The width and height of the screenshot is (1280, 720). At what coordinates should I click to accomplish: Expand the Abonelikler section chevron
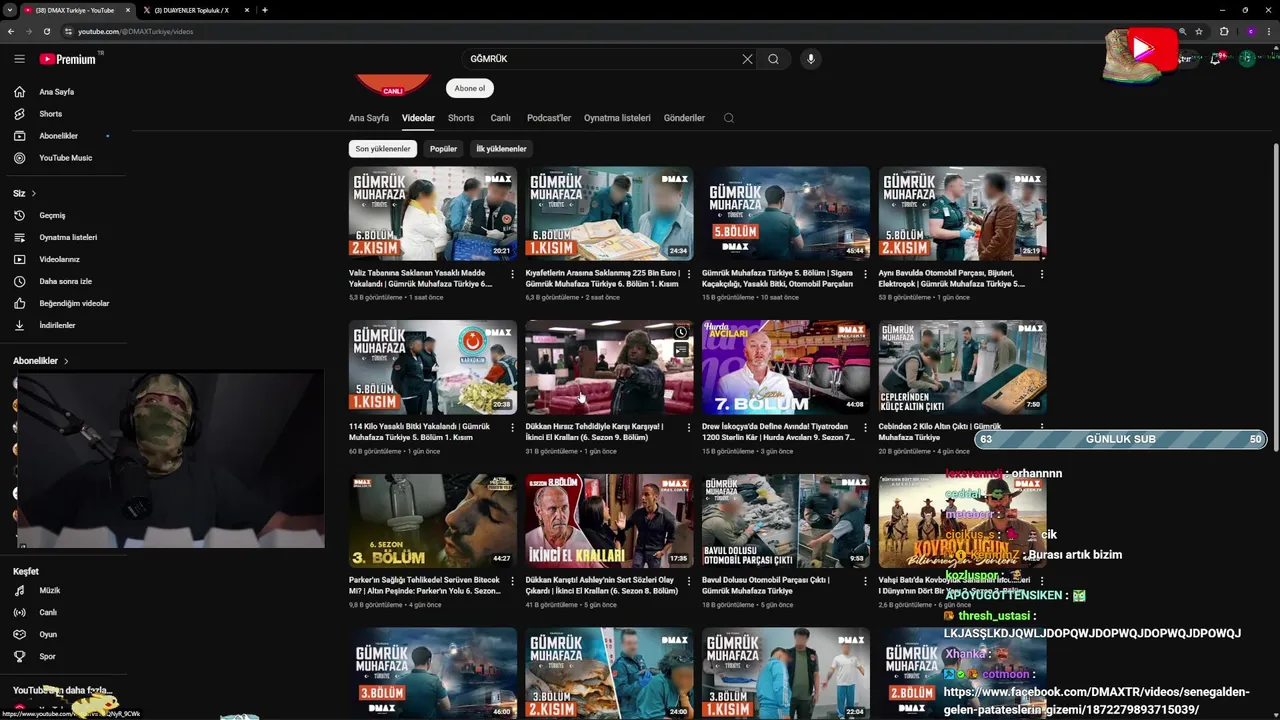coord(66,361)
